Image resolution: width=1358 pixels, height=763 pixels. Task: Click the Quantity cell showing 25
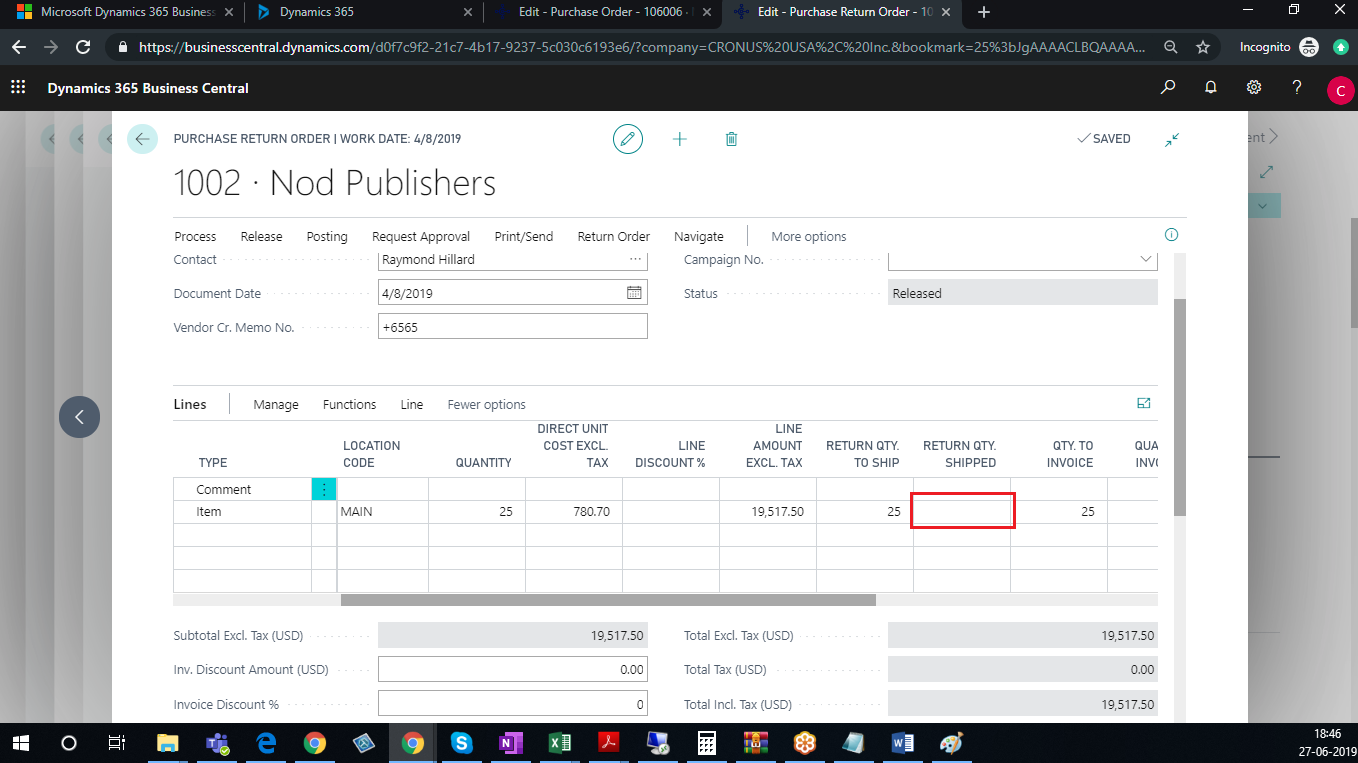(476, 512)
